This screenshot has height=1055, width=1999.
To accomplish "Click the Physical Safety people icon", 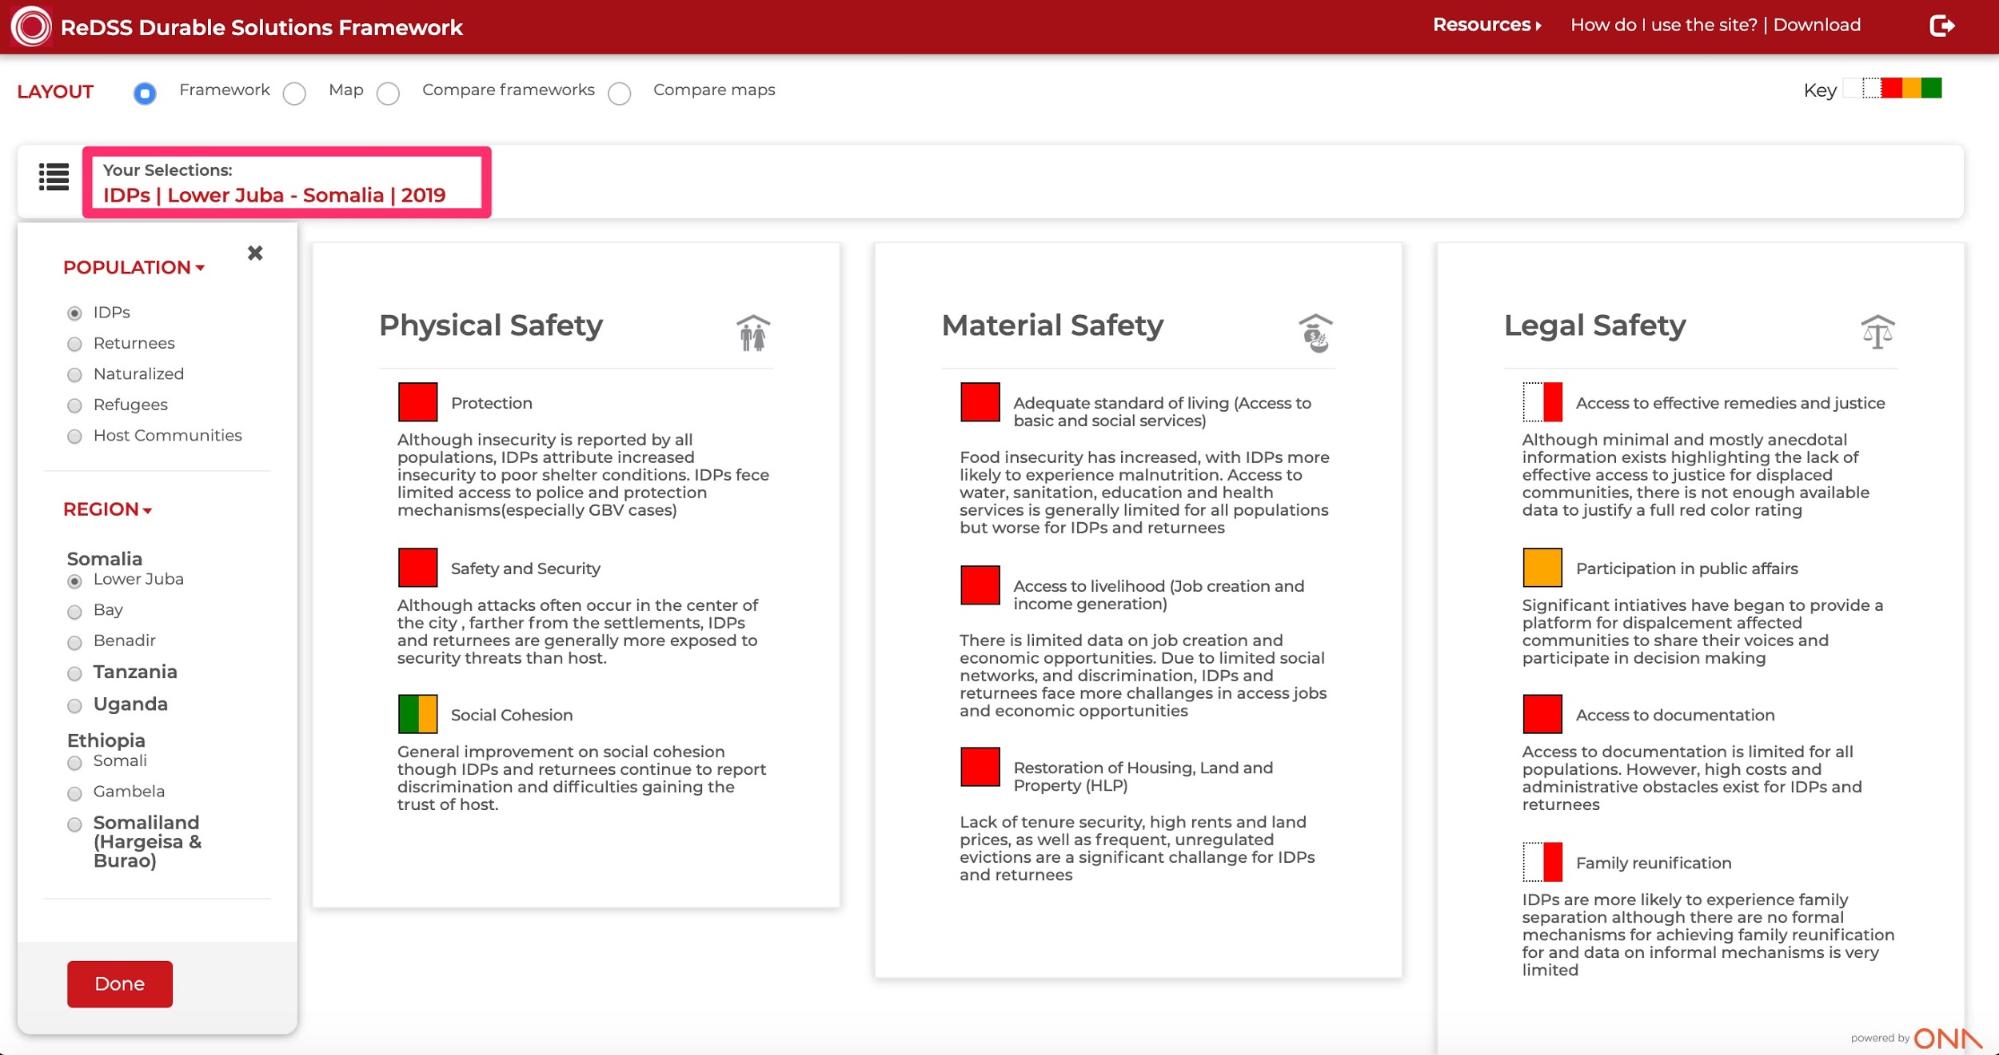I will click(x=753, y=333).
